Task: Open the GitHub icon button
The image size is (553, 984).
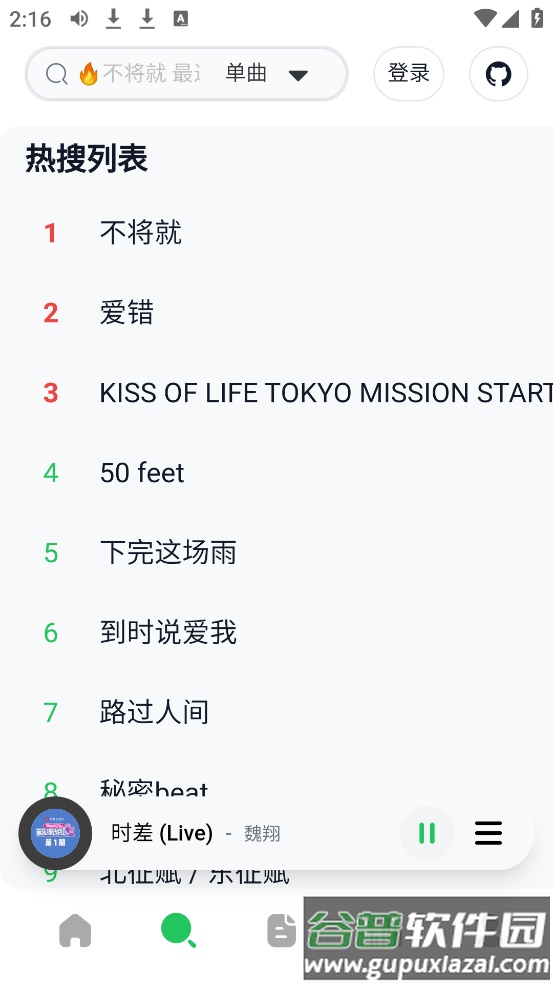Action: pyautogui.click(x=498, y=73)
